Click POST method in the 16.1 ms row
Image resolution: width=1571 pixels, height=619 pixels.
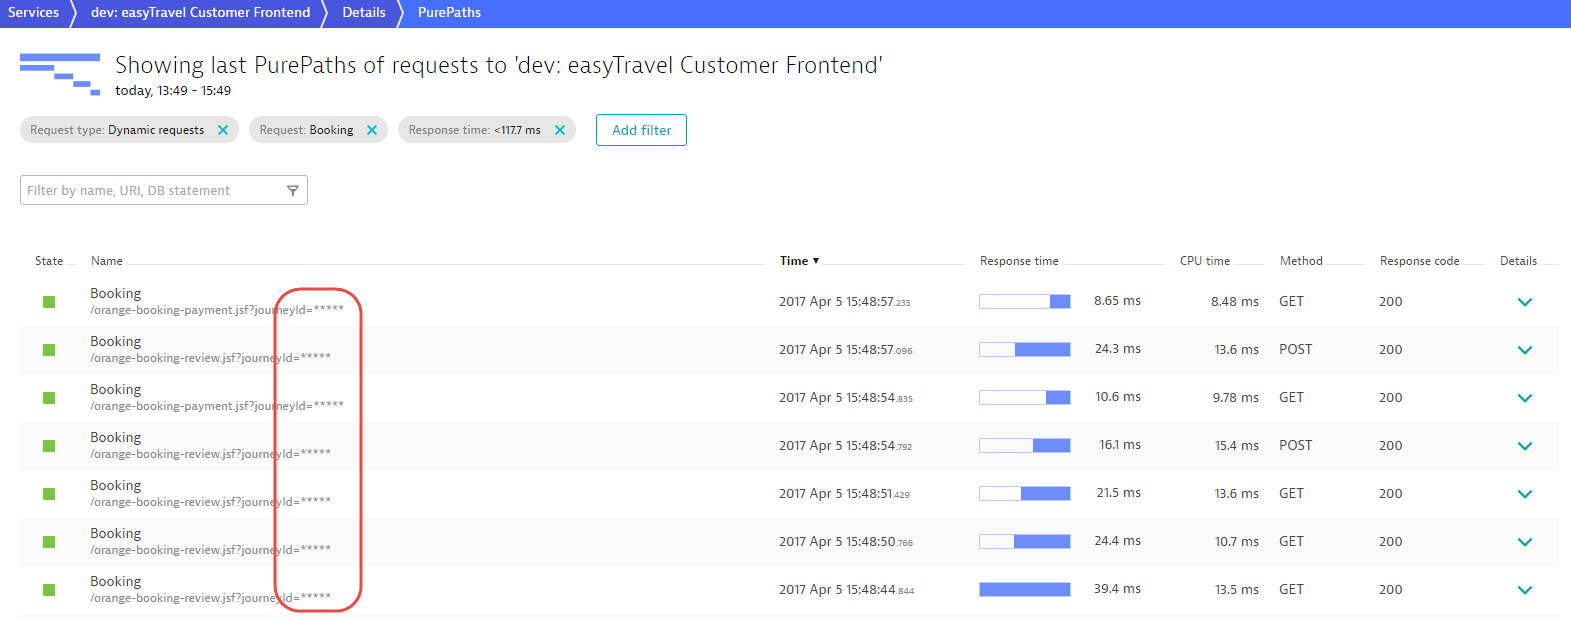1295,445
